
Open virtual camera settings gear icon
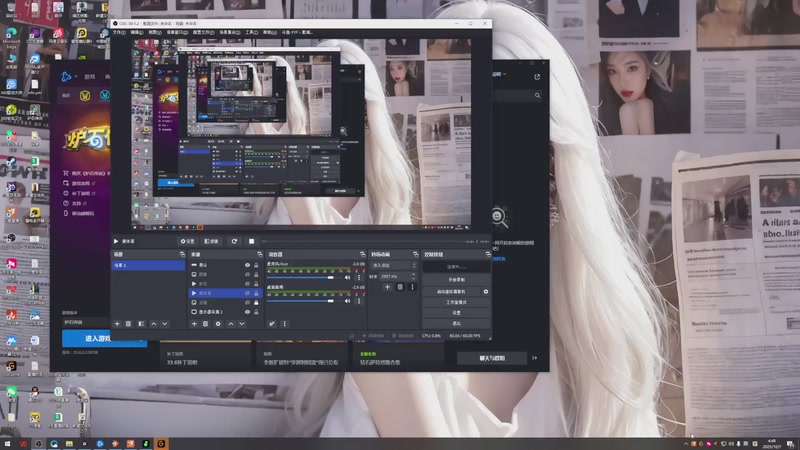486,292
